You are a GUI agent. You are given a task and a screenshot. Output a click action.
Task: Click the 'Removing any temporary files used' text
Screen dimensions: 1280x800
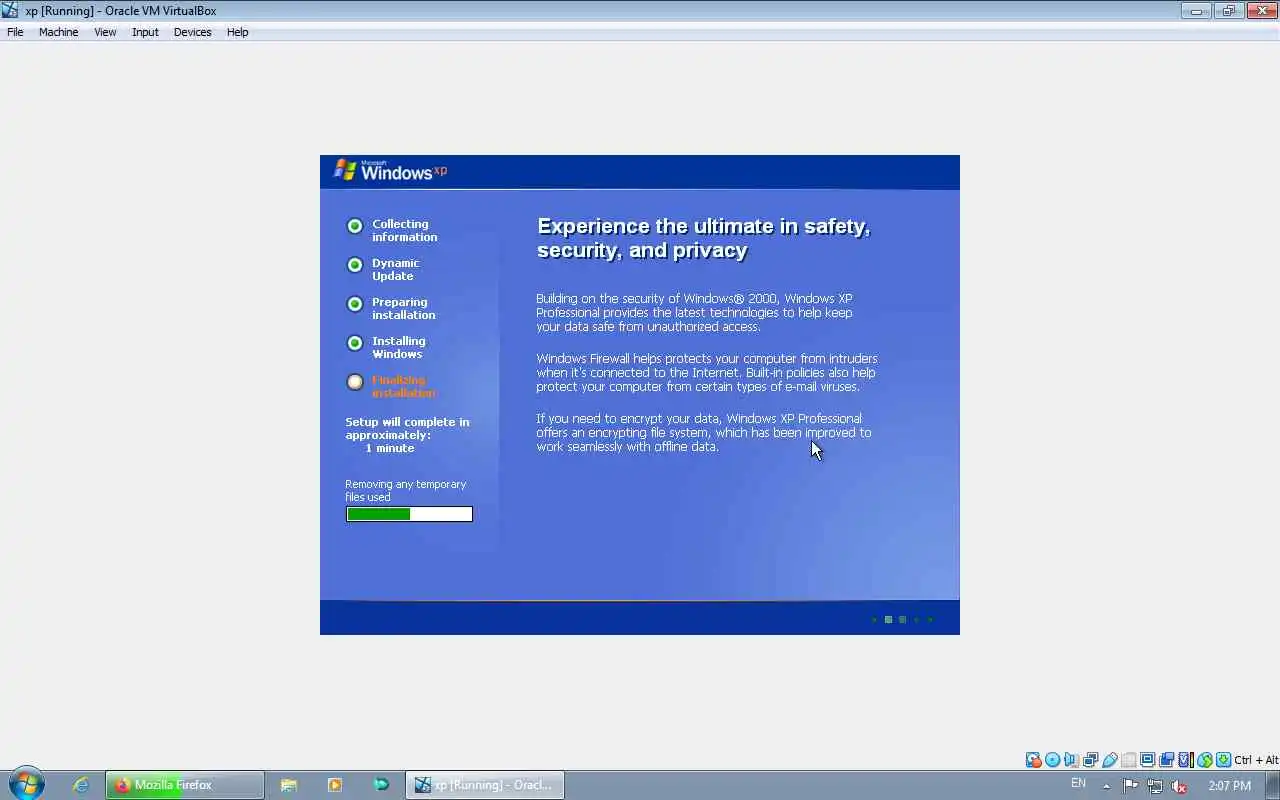[x=406, y=490]
